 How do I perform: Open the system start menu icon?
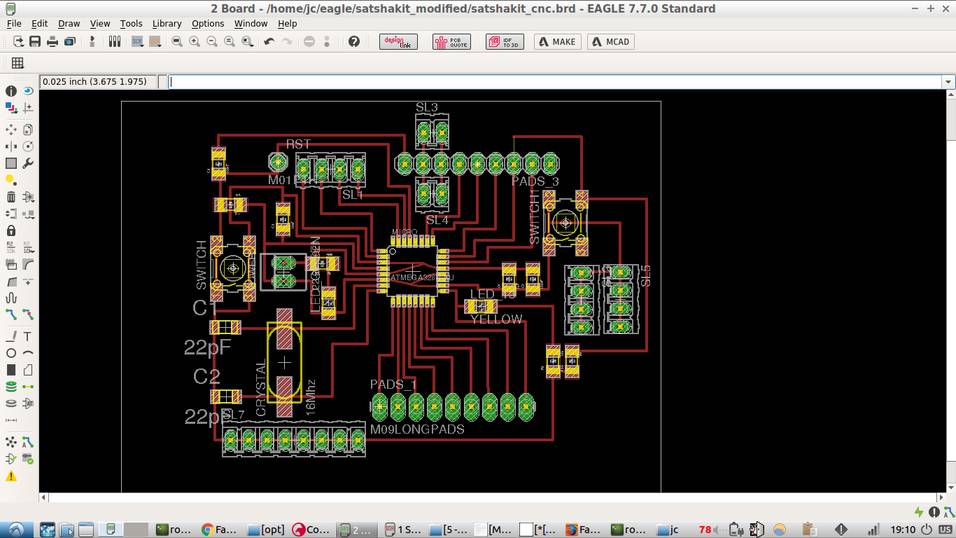pyautogui.click(x=15, y=529)
